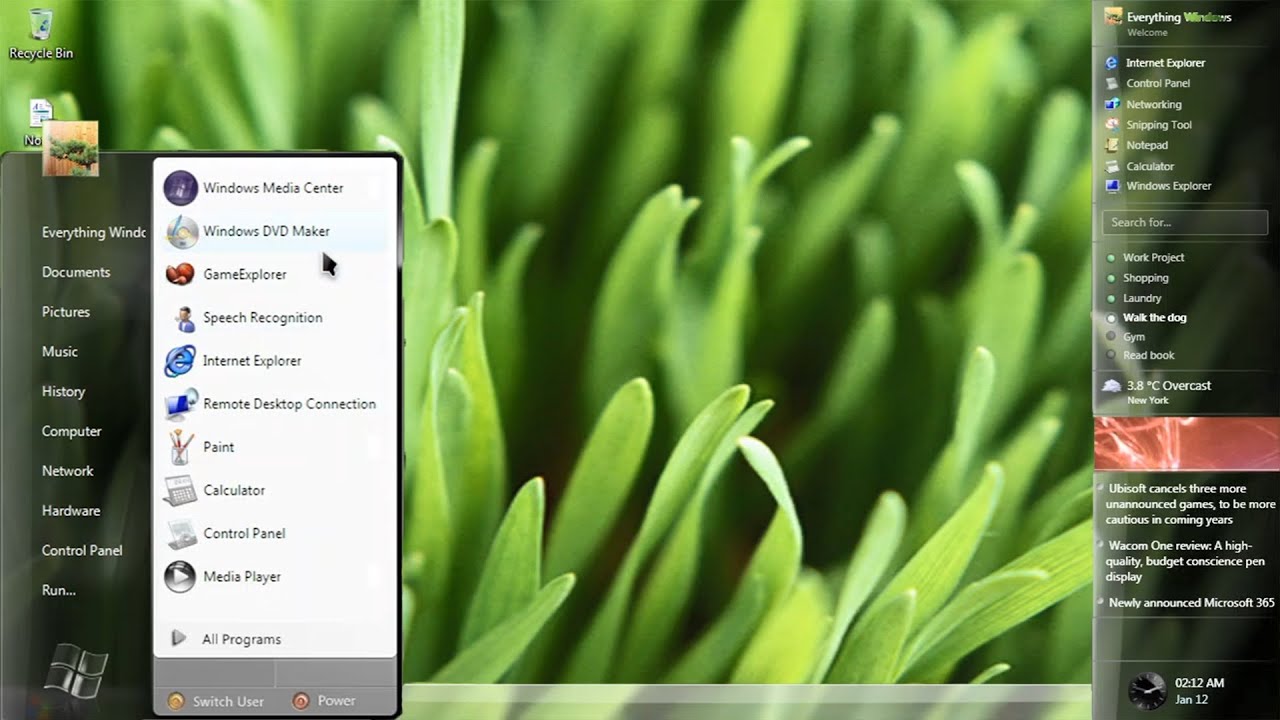The image size is (1280, 720).
Task: Toggle the Walk the dog task
Action: tap(1111, 318)
